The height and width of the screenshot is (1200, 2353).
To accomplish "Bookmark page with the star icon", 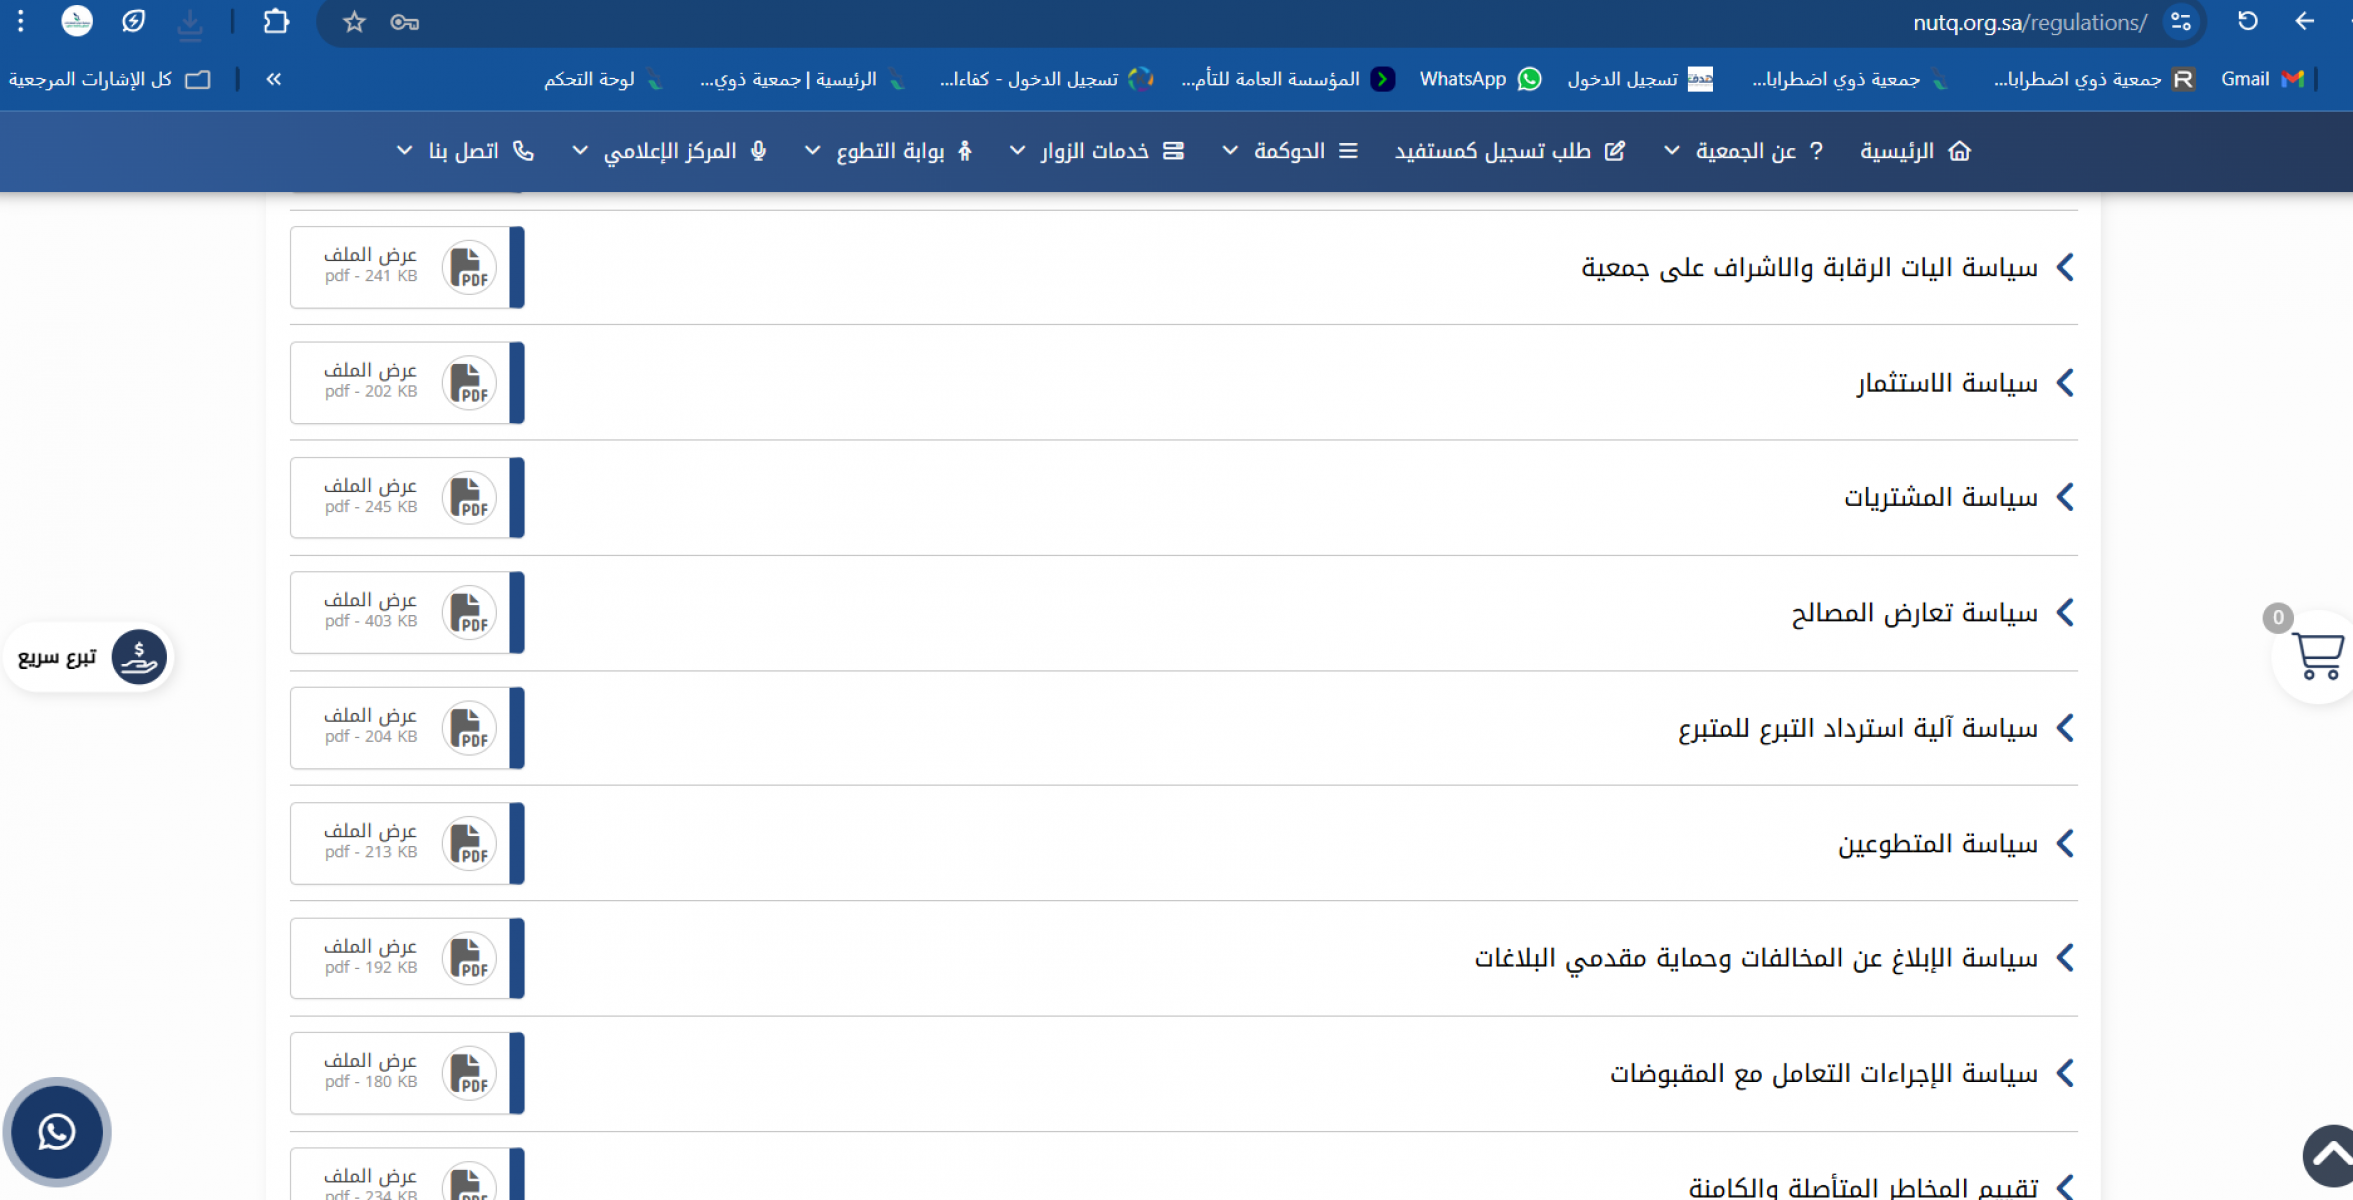I will 354,22.
